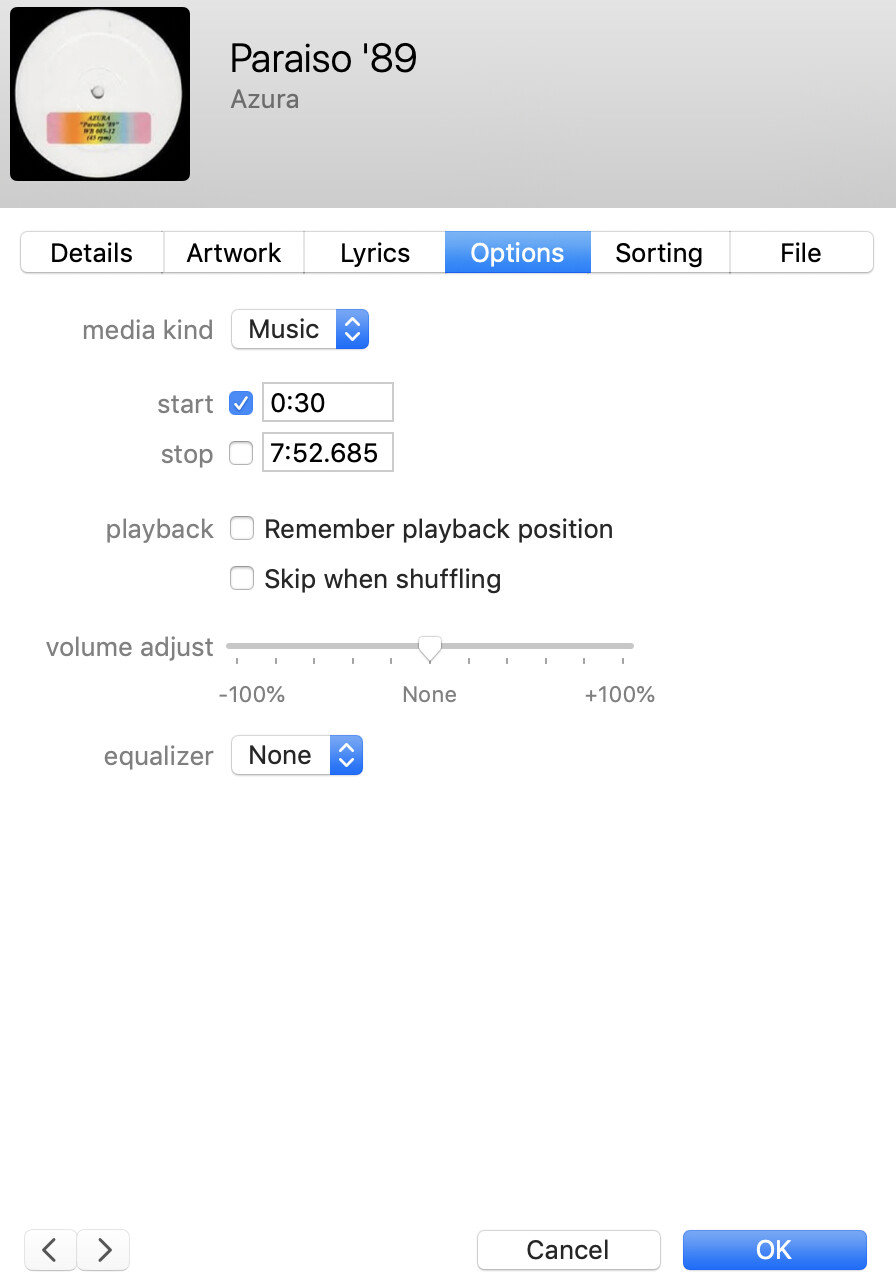Open the equalizer None dropdown
The width and height of the screenshot is (896, 1284).
tap(297, 755)
